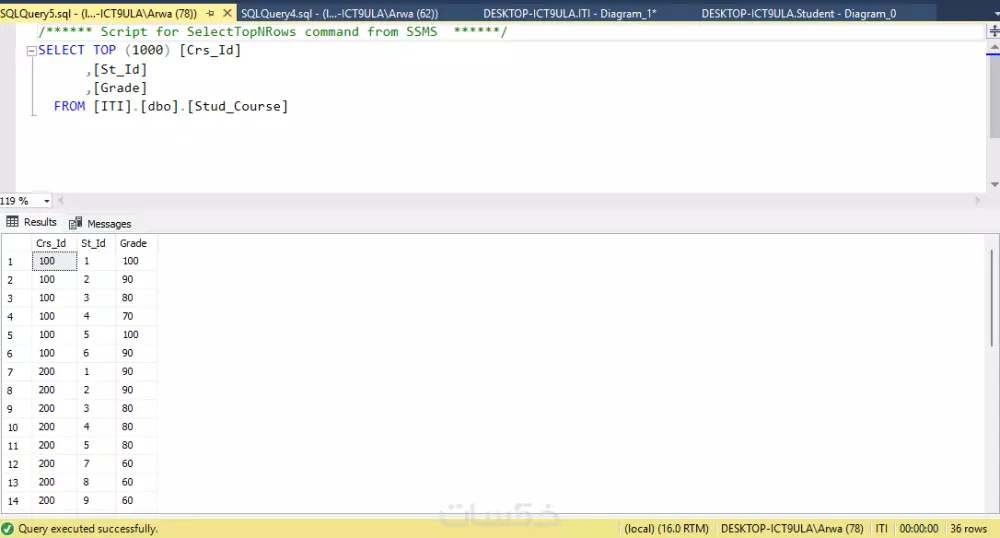Click the Messages tab icon

pos(75,223)
